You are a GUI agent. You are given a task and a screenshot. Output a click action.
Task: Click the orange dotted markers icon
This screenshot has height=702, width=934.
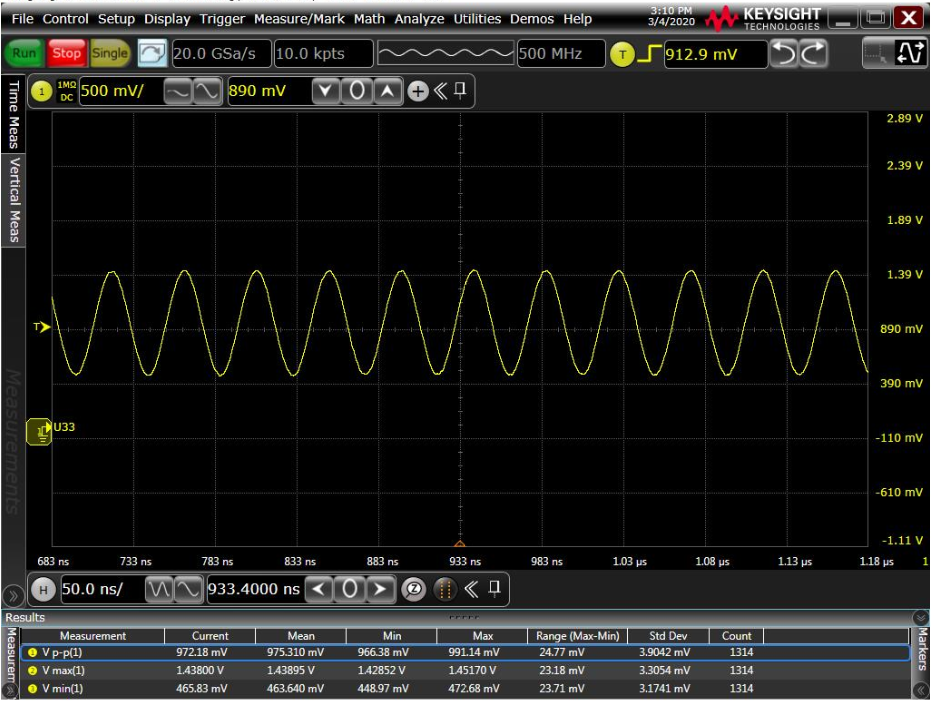point(444,589)
